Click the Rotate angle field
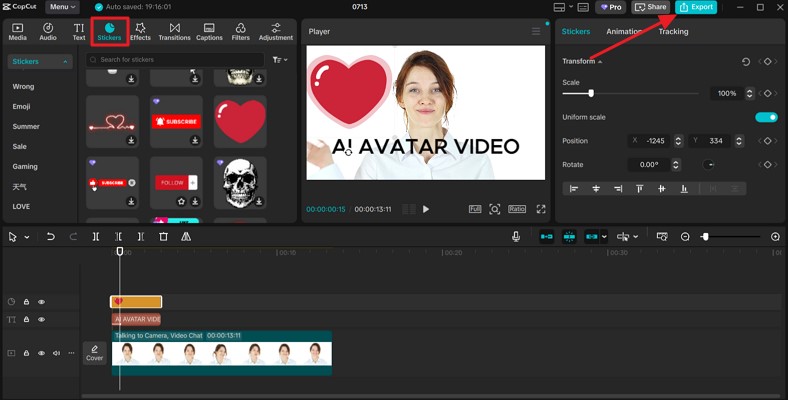788x400 pixels. coord(649,165)
